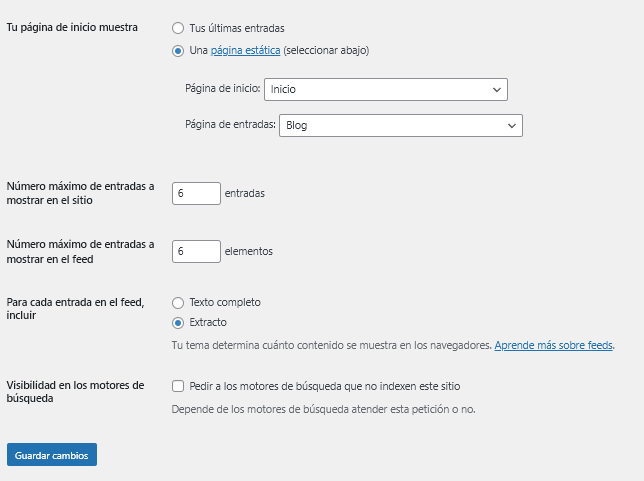Enable the search engines no-index checkbox
This screenshot has width=644, height=481.
tap(178, 386)
